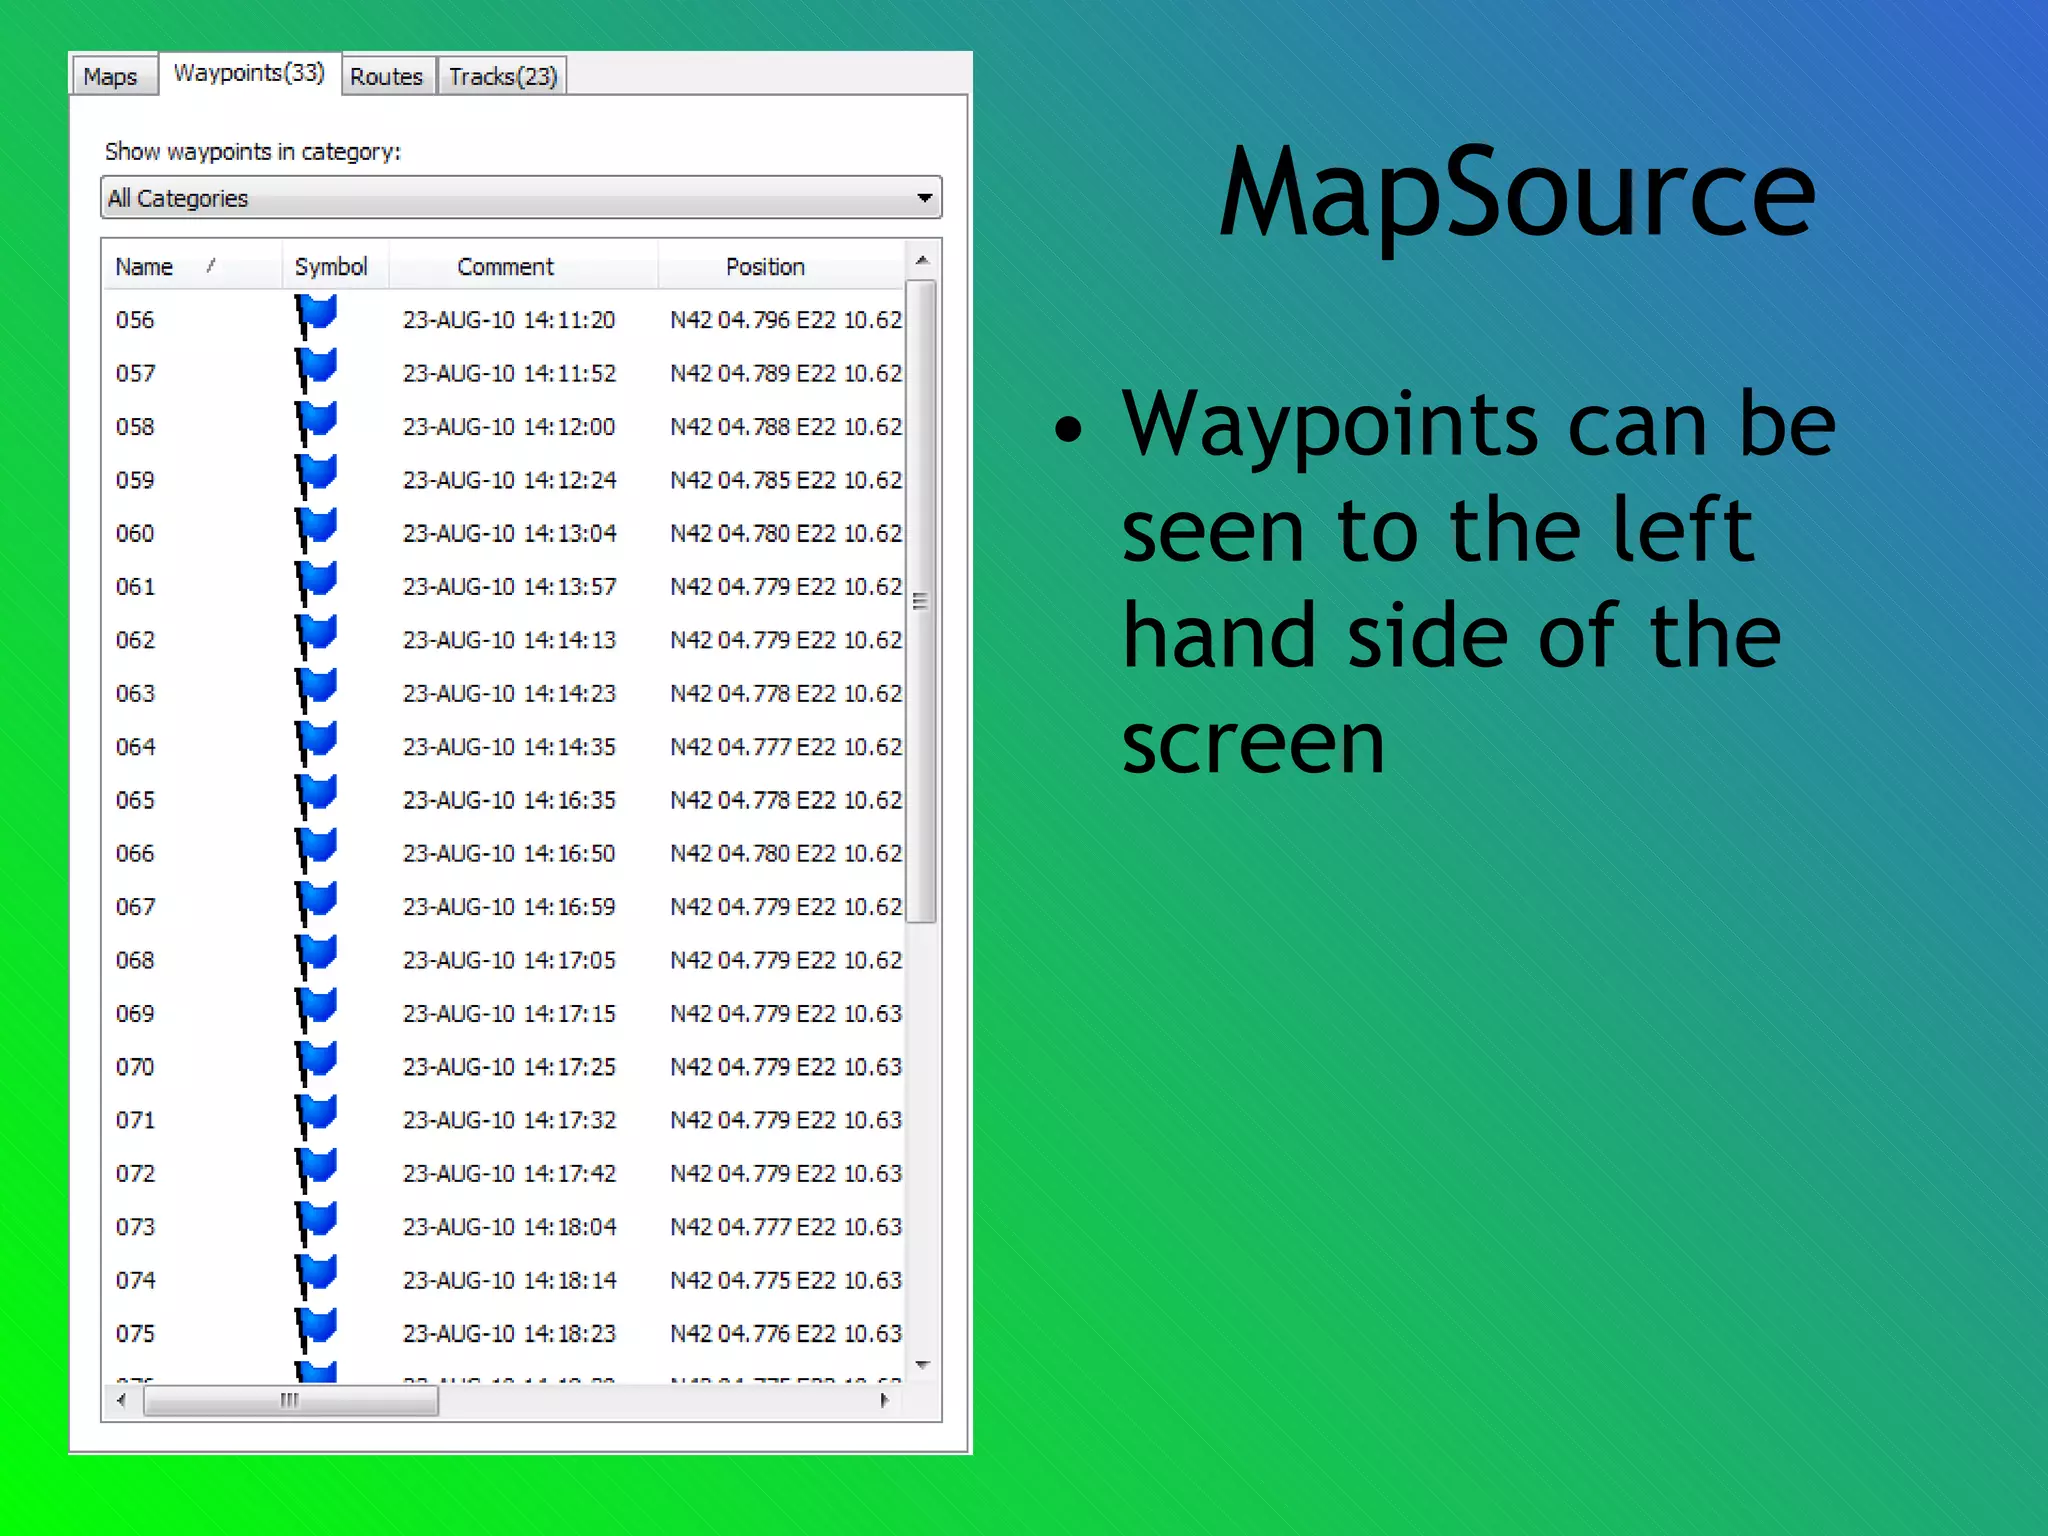Select waypoint name 060
Viewport: 2048px width, 1536px height.
click(x=135, y=533)
